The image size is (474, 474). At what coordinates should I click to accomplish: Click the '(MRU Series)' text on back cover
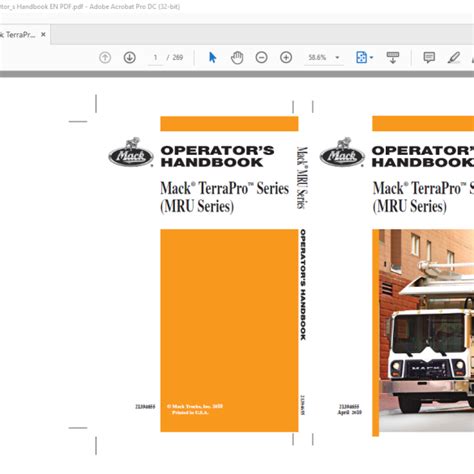click(197, 206)
